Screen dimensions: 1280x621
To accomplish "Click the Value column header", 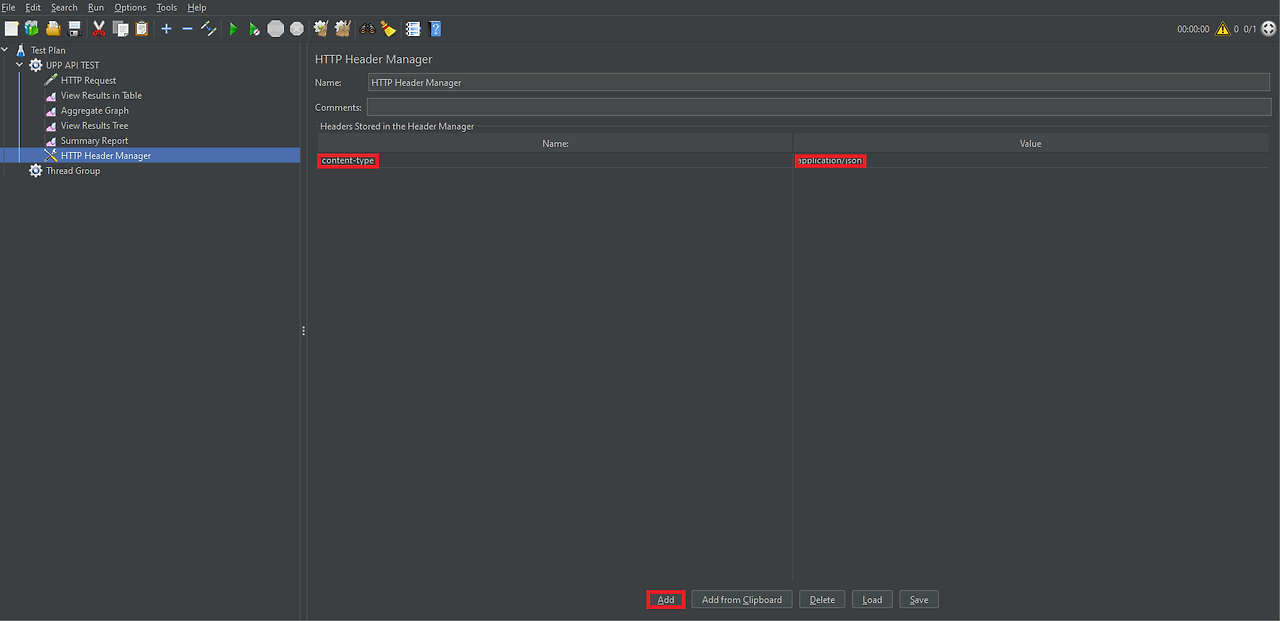I will coord(1030,143).
